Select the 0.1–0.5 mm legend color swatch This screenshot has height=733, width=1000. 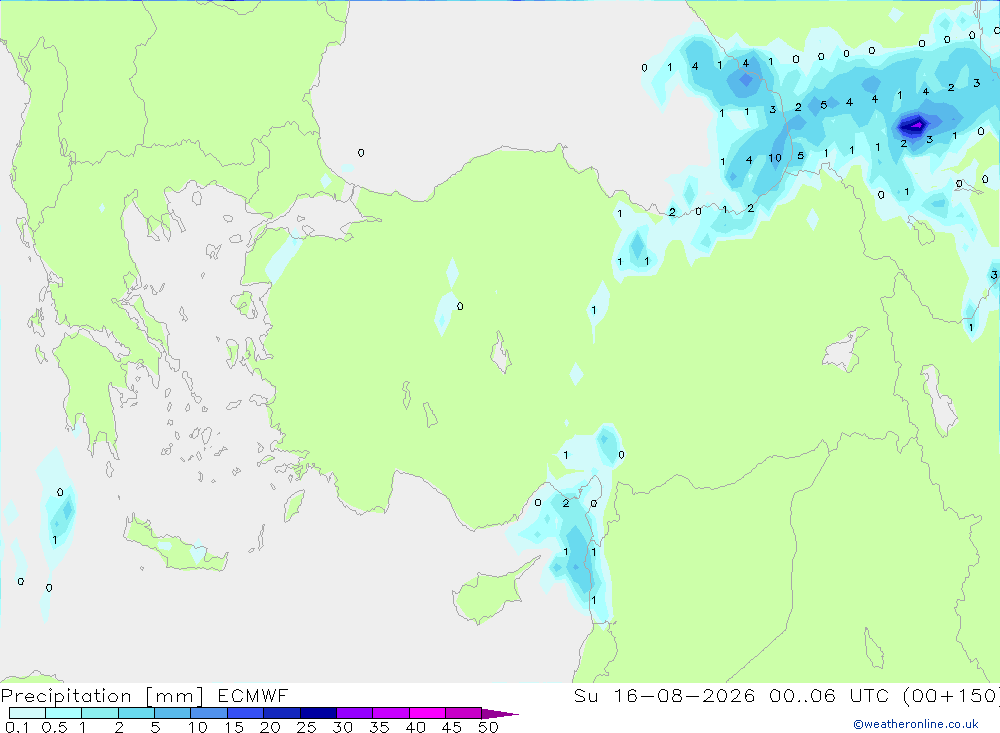27,713
